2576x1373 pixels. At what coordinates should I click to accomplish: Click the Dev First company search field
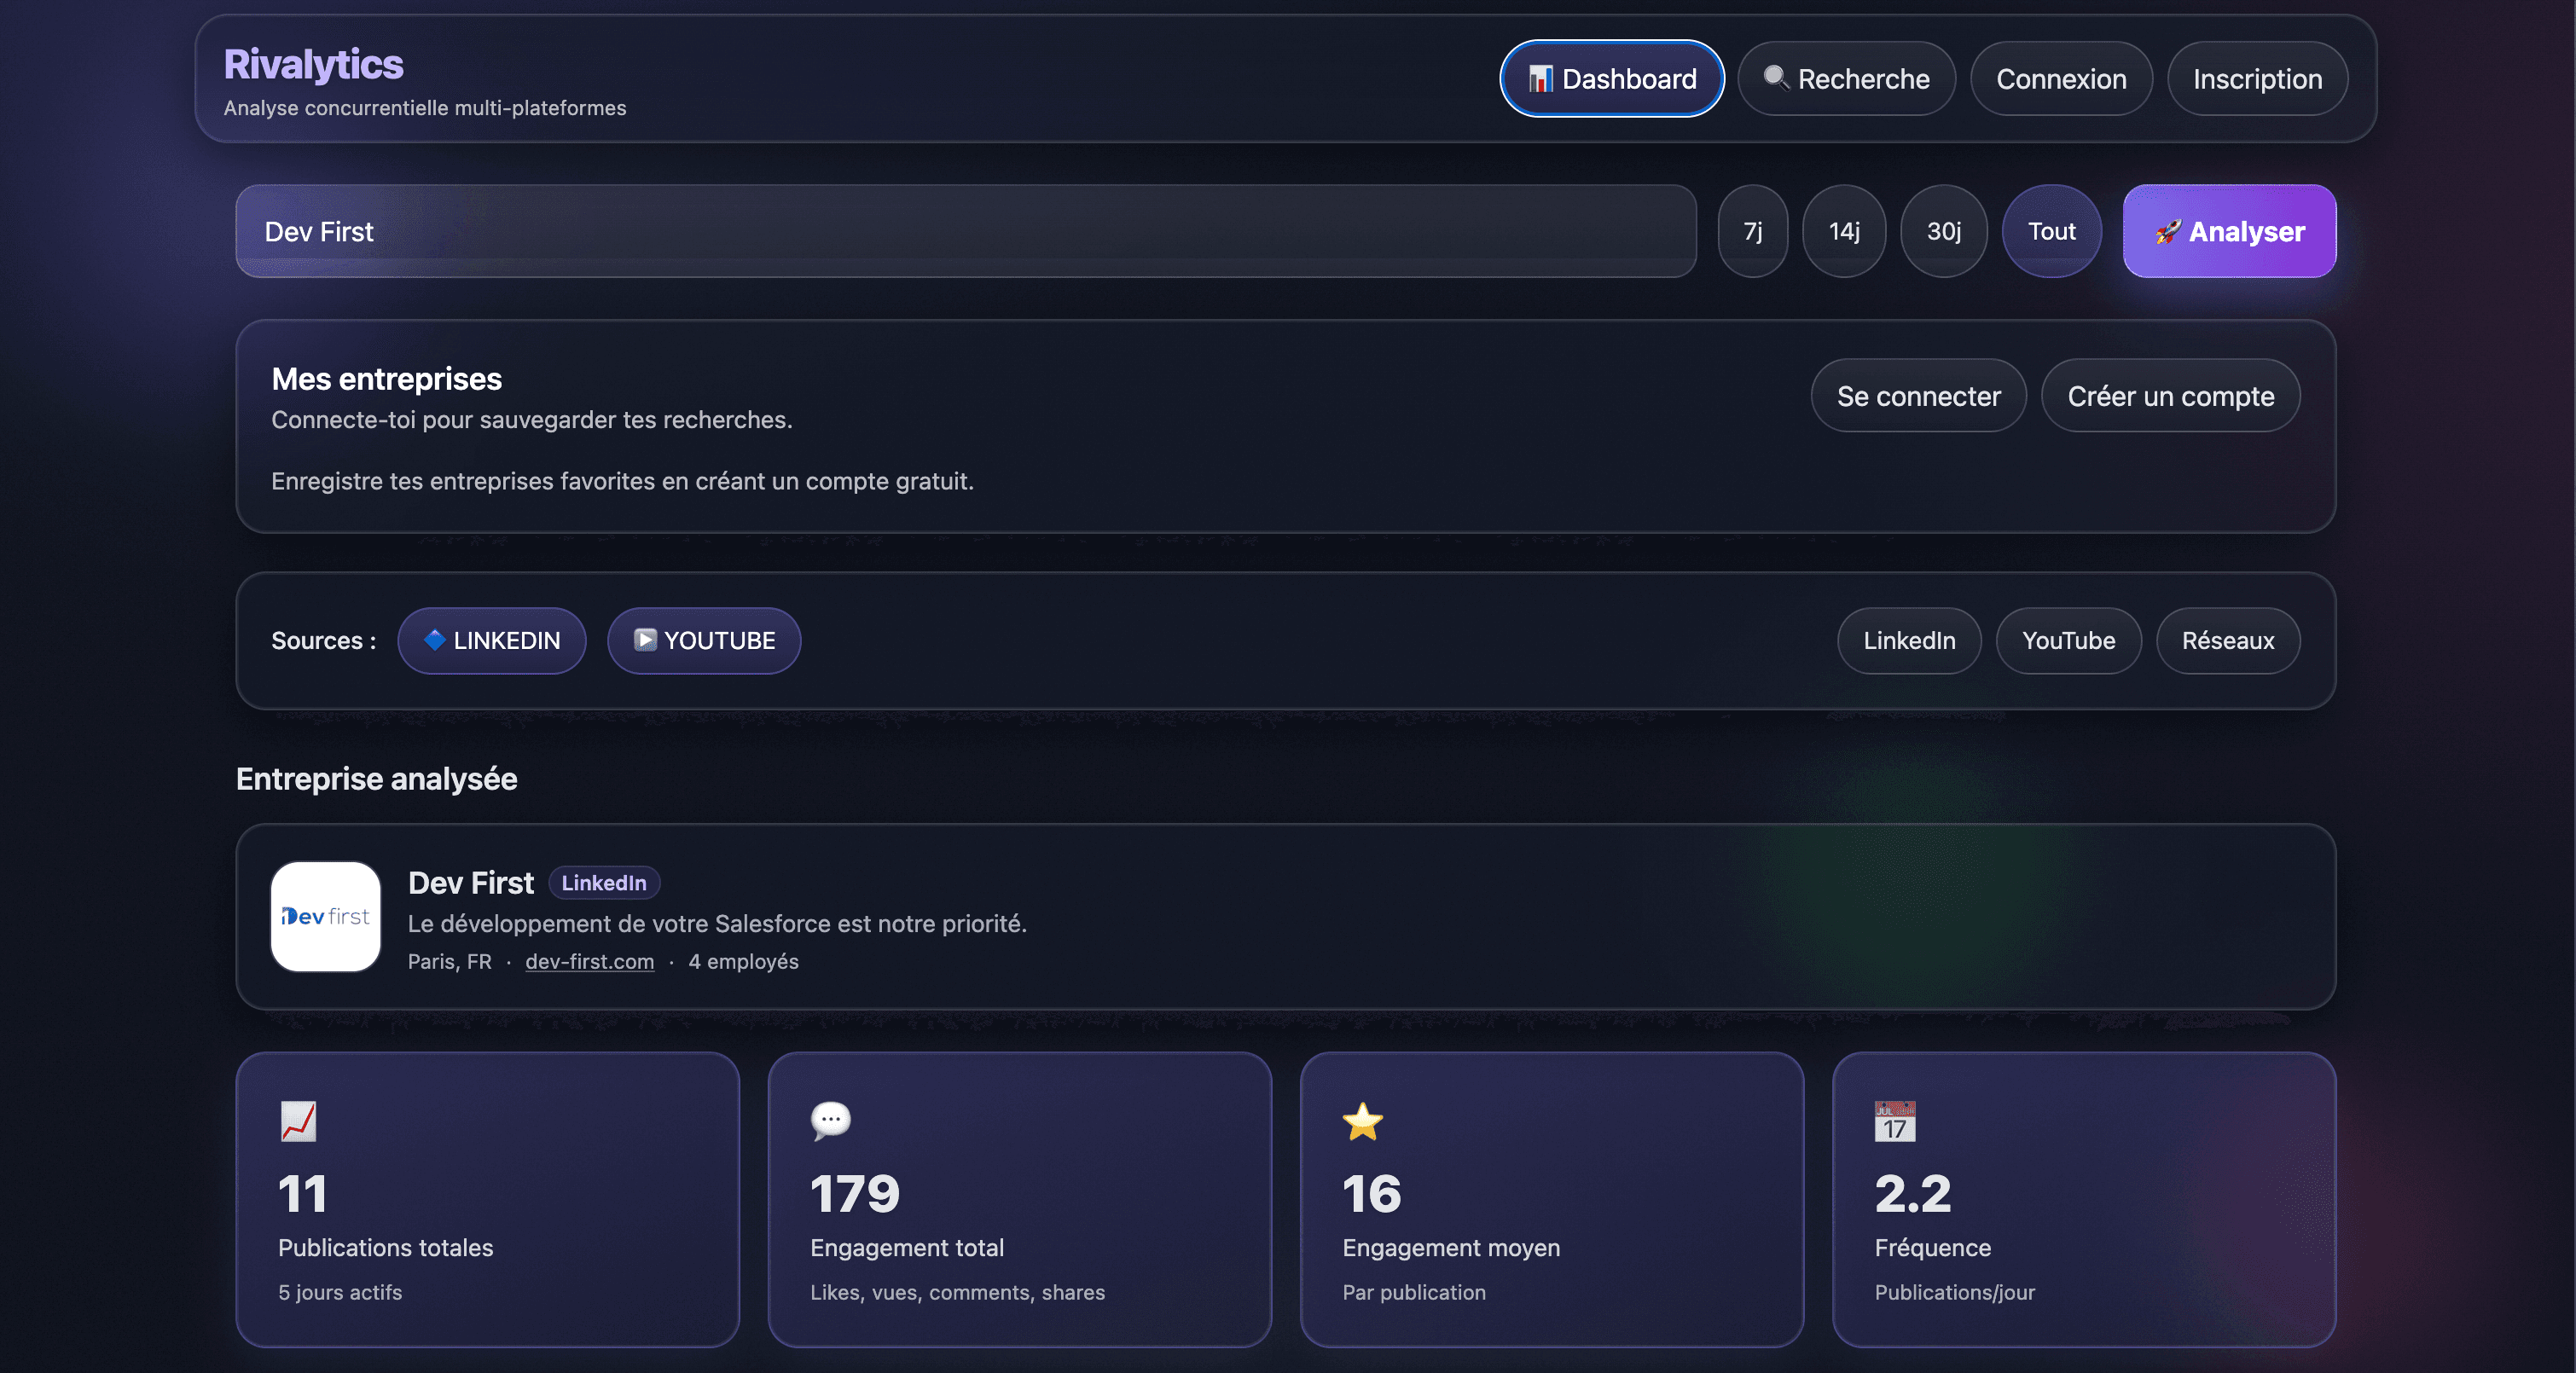pyautogui.click(x=965, y=231)
